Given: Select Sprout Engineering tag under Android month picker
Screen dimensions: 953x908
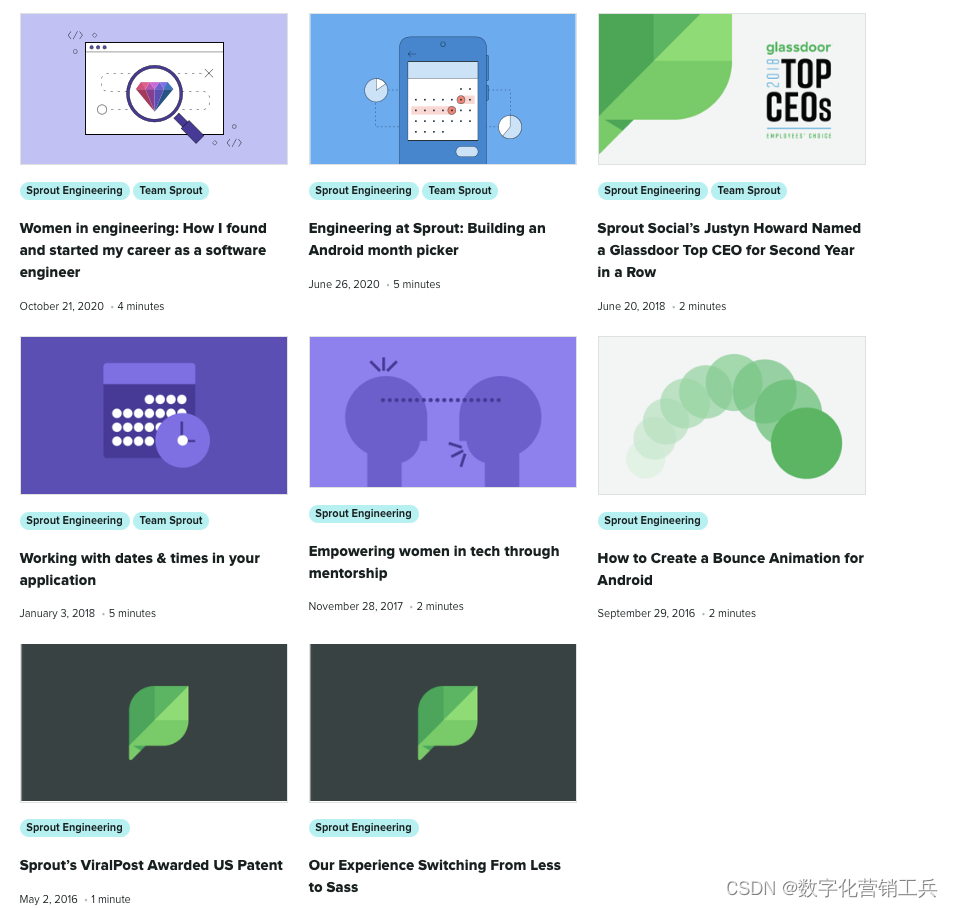Looking at the screenshot, I should [x=363, y=191].
